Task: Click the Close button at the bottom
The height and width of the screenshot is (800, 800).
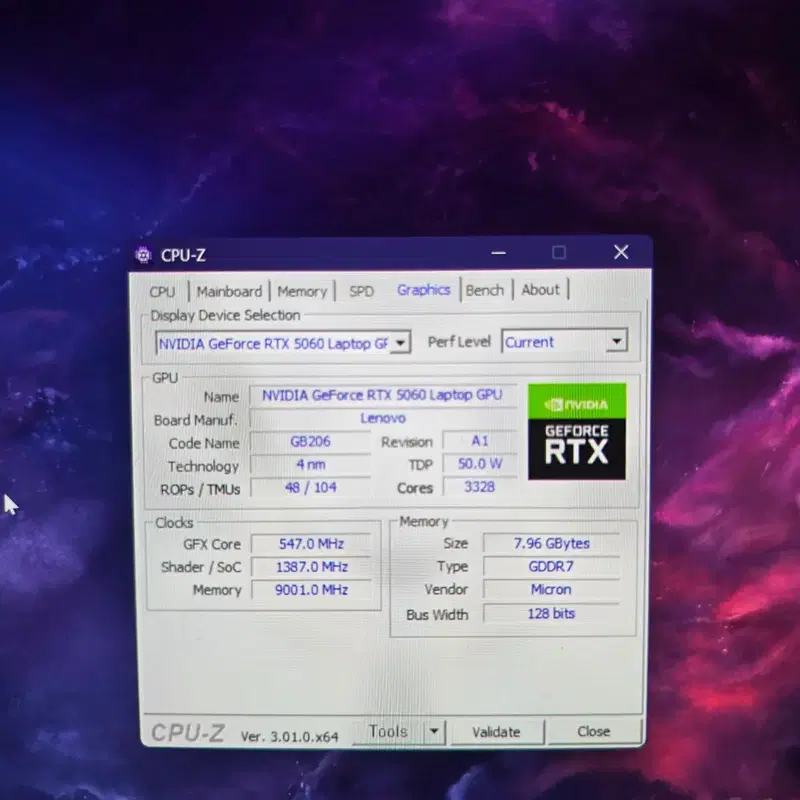Action: tap(594, 731)
